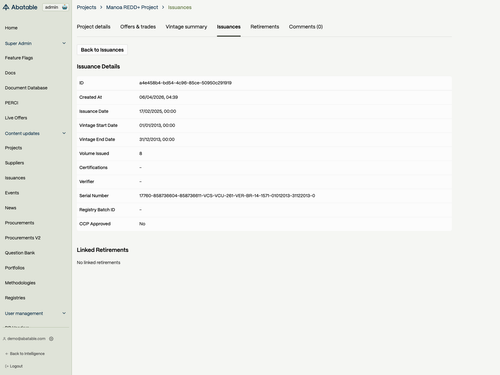The height and width of the screenshot is (375, 500).
Task: Open Document Database in the sidebar
Action: 26,88
